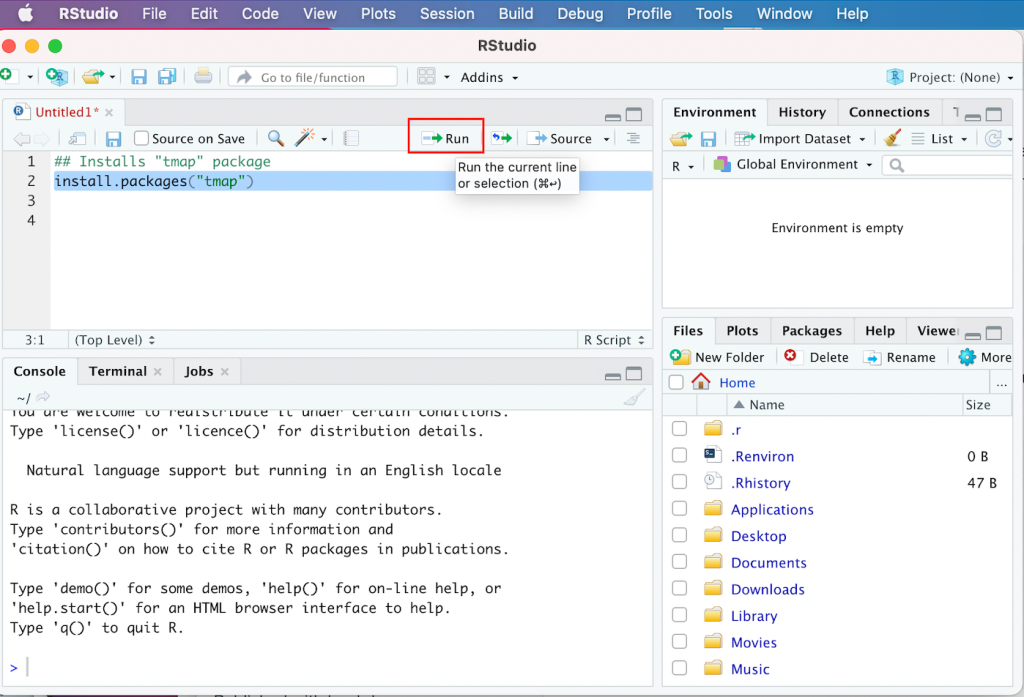This screenshot has width=1024, height=697.
Task: Load a workspace in Environment pane
Action: tap(681, 138)
